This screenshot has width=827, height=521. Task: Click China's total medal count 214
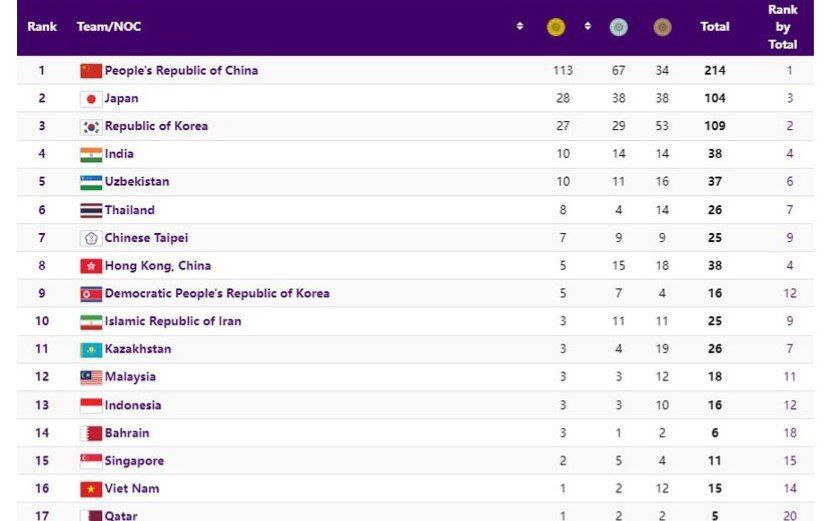714,71
